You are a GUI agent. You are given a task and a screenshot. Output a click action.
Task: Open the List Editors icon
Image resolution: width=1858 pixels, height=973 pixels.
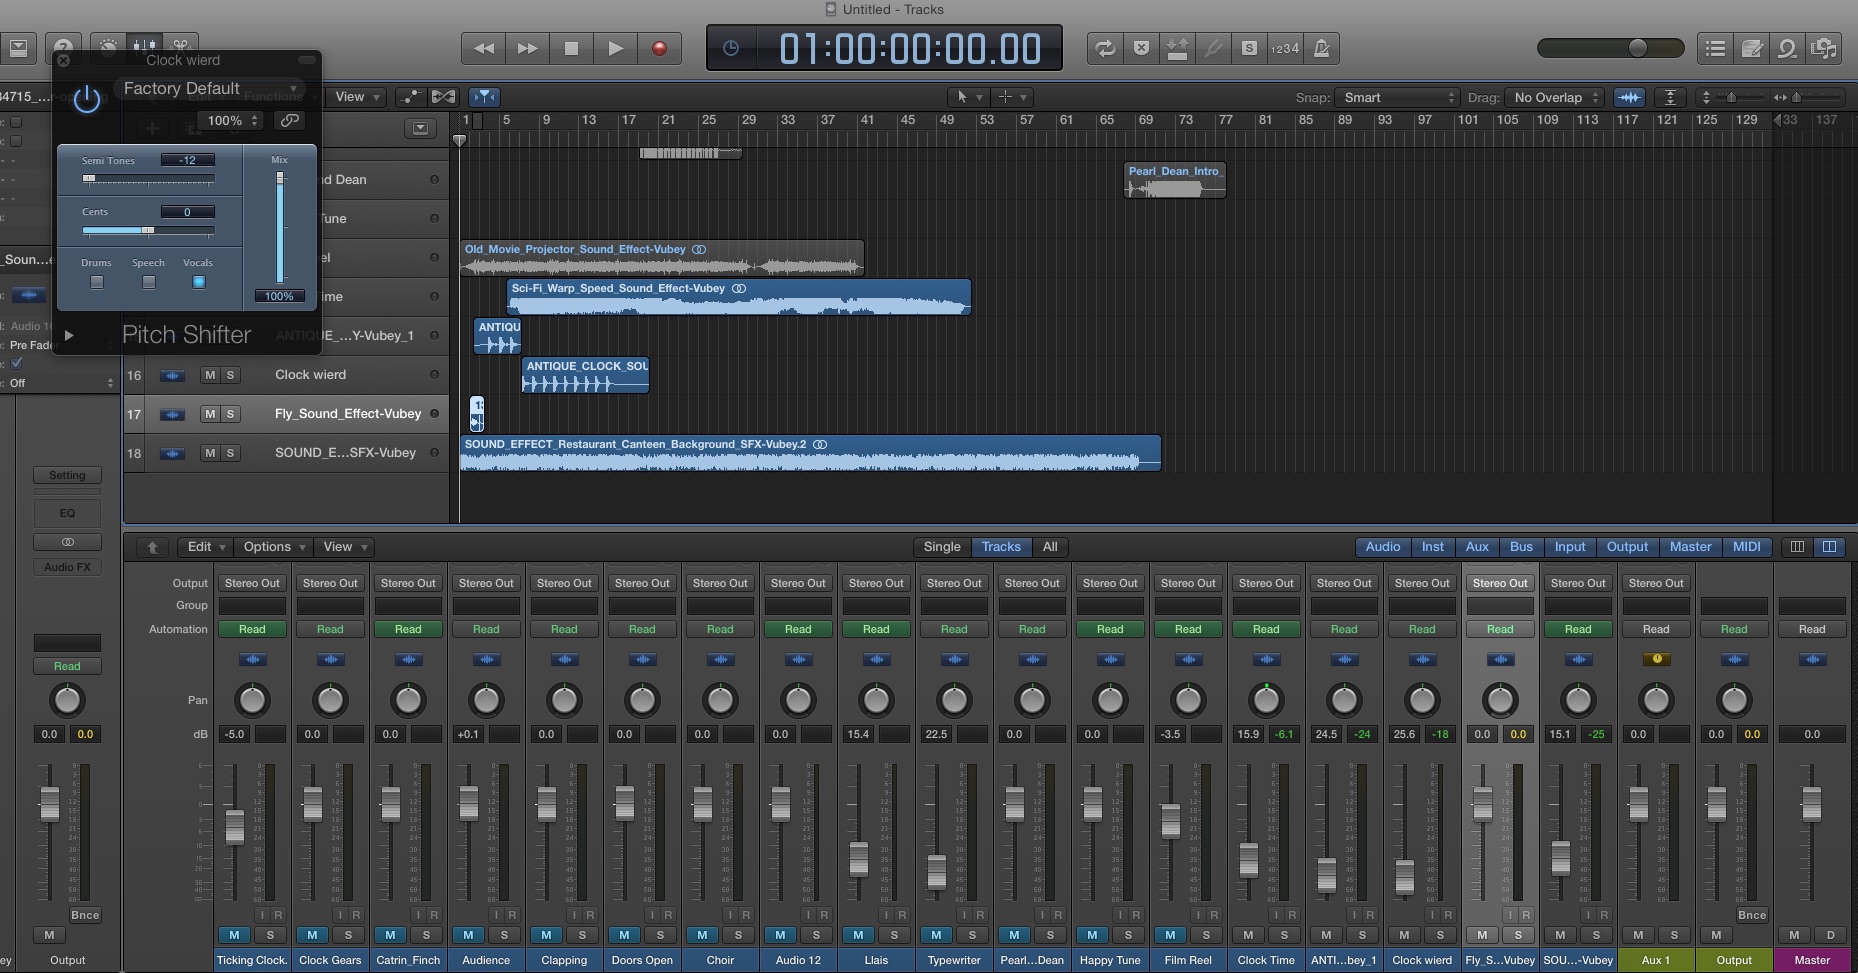1715,48
